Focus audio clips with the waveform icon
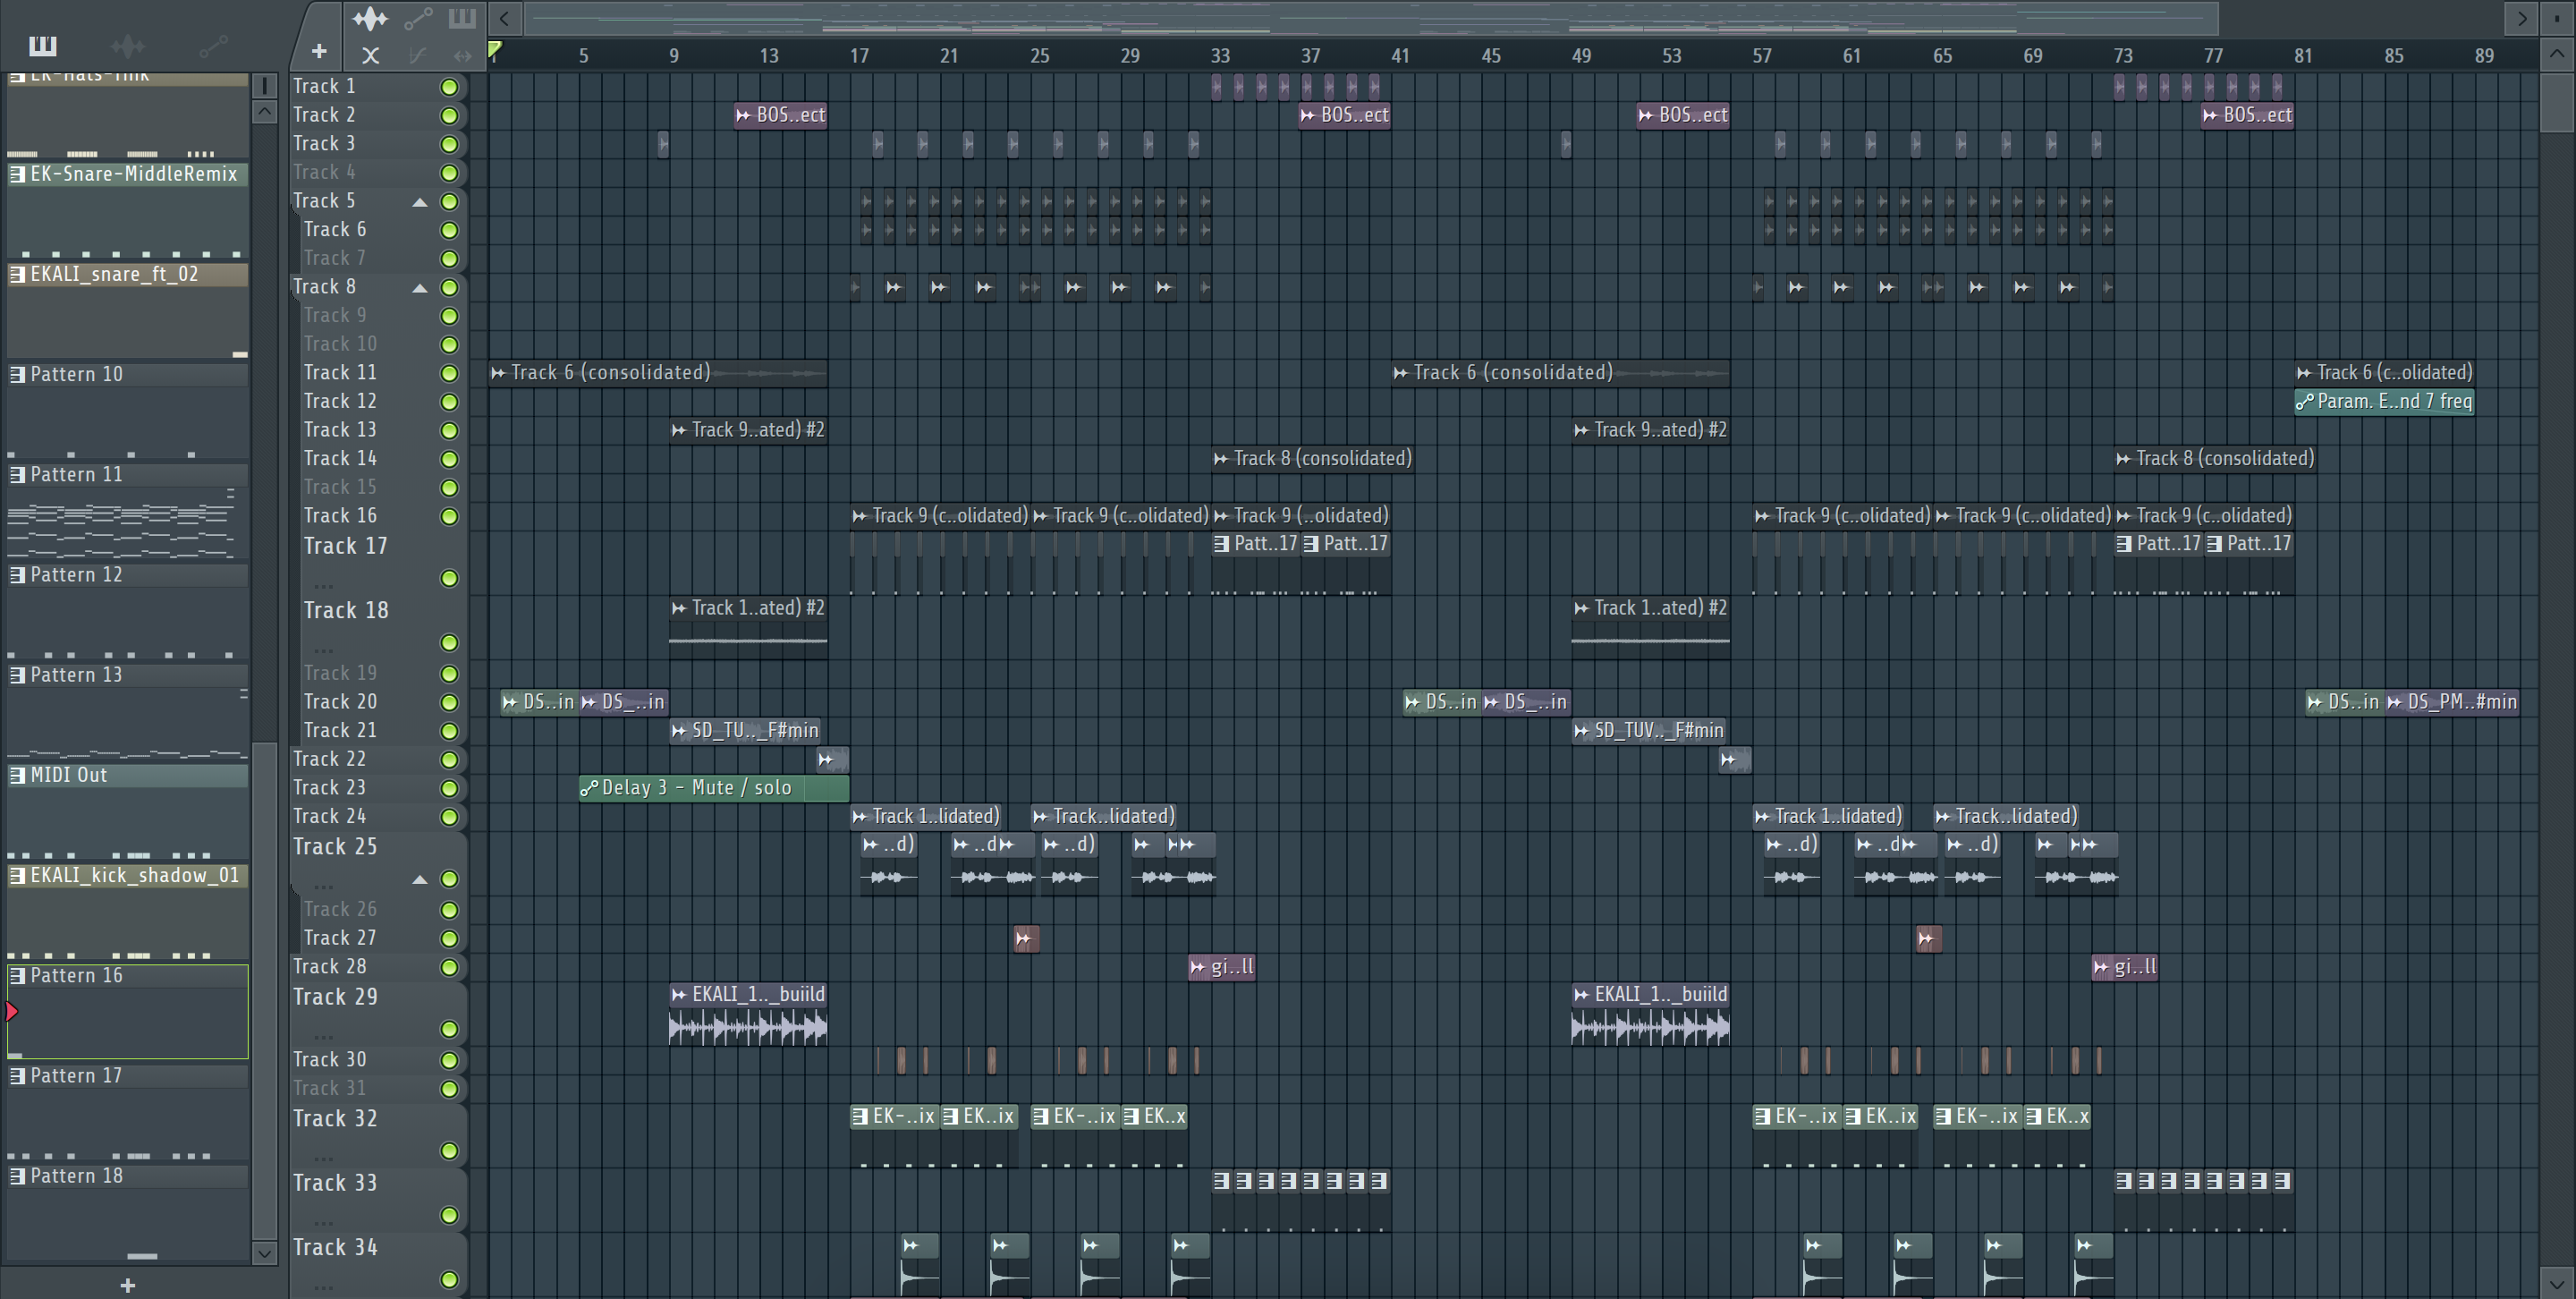Screen dimensions: 2576x1299 369,18
